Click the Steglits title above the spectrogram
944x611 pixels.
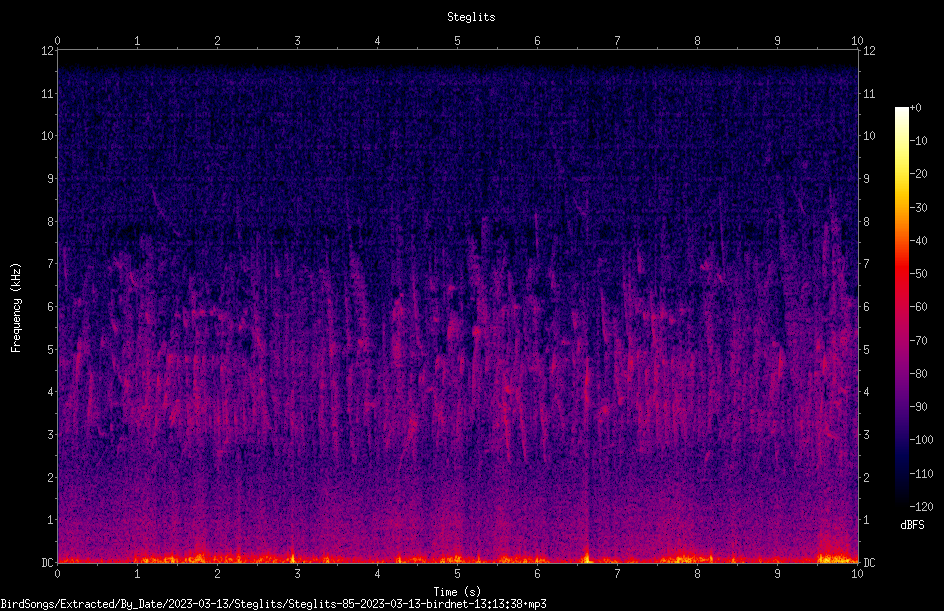pos(471,17)
